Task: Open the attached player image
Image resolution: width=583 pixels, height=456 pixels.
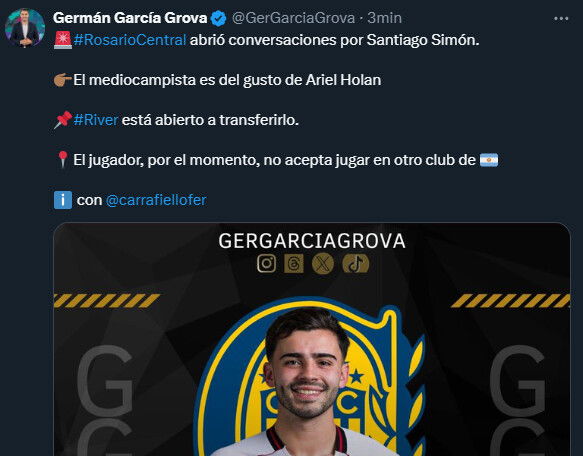Action: [x=312, y=339]
